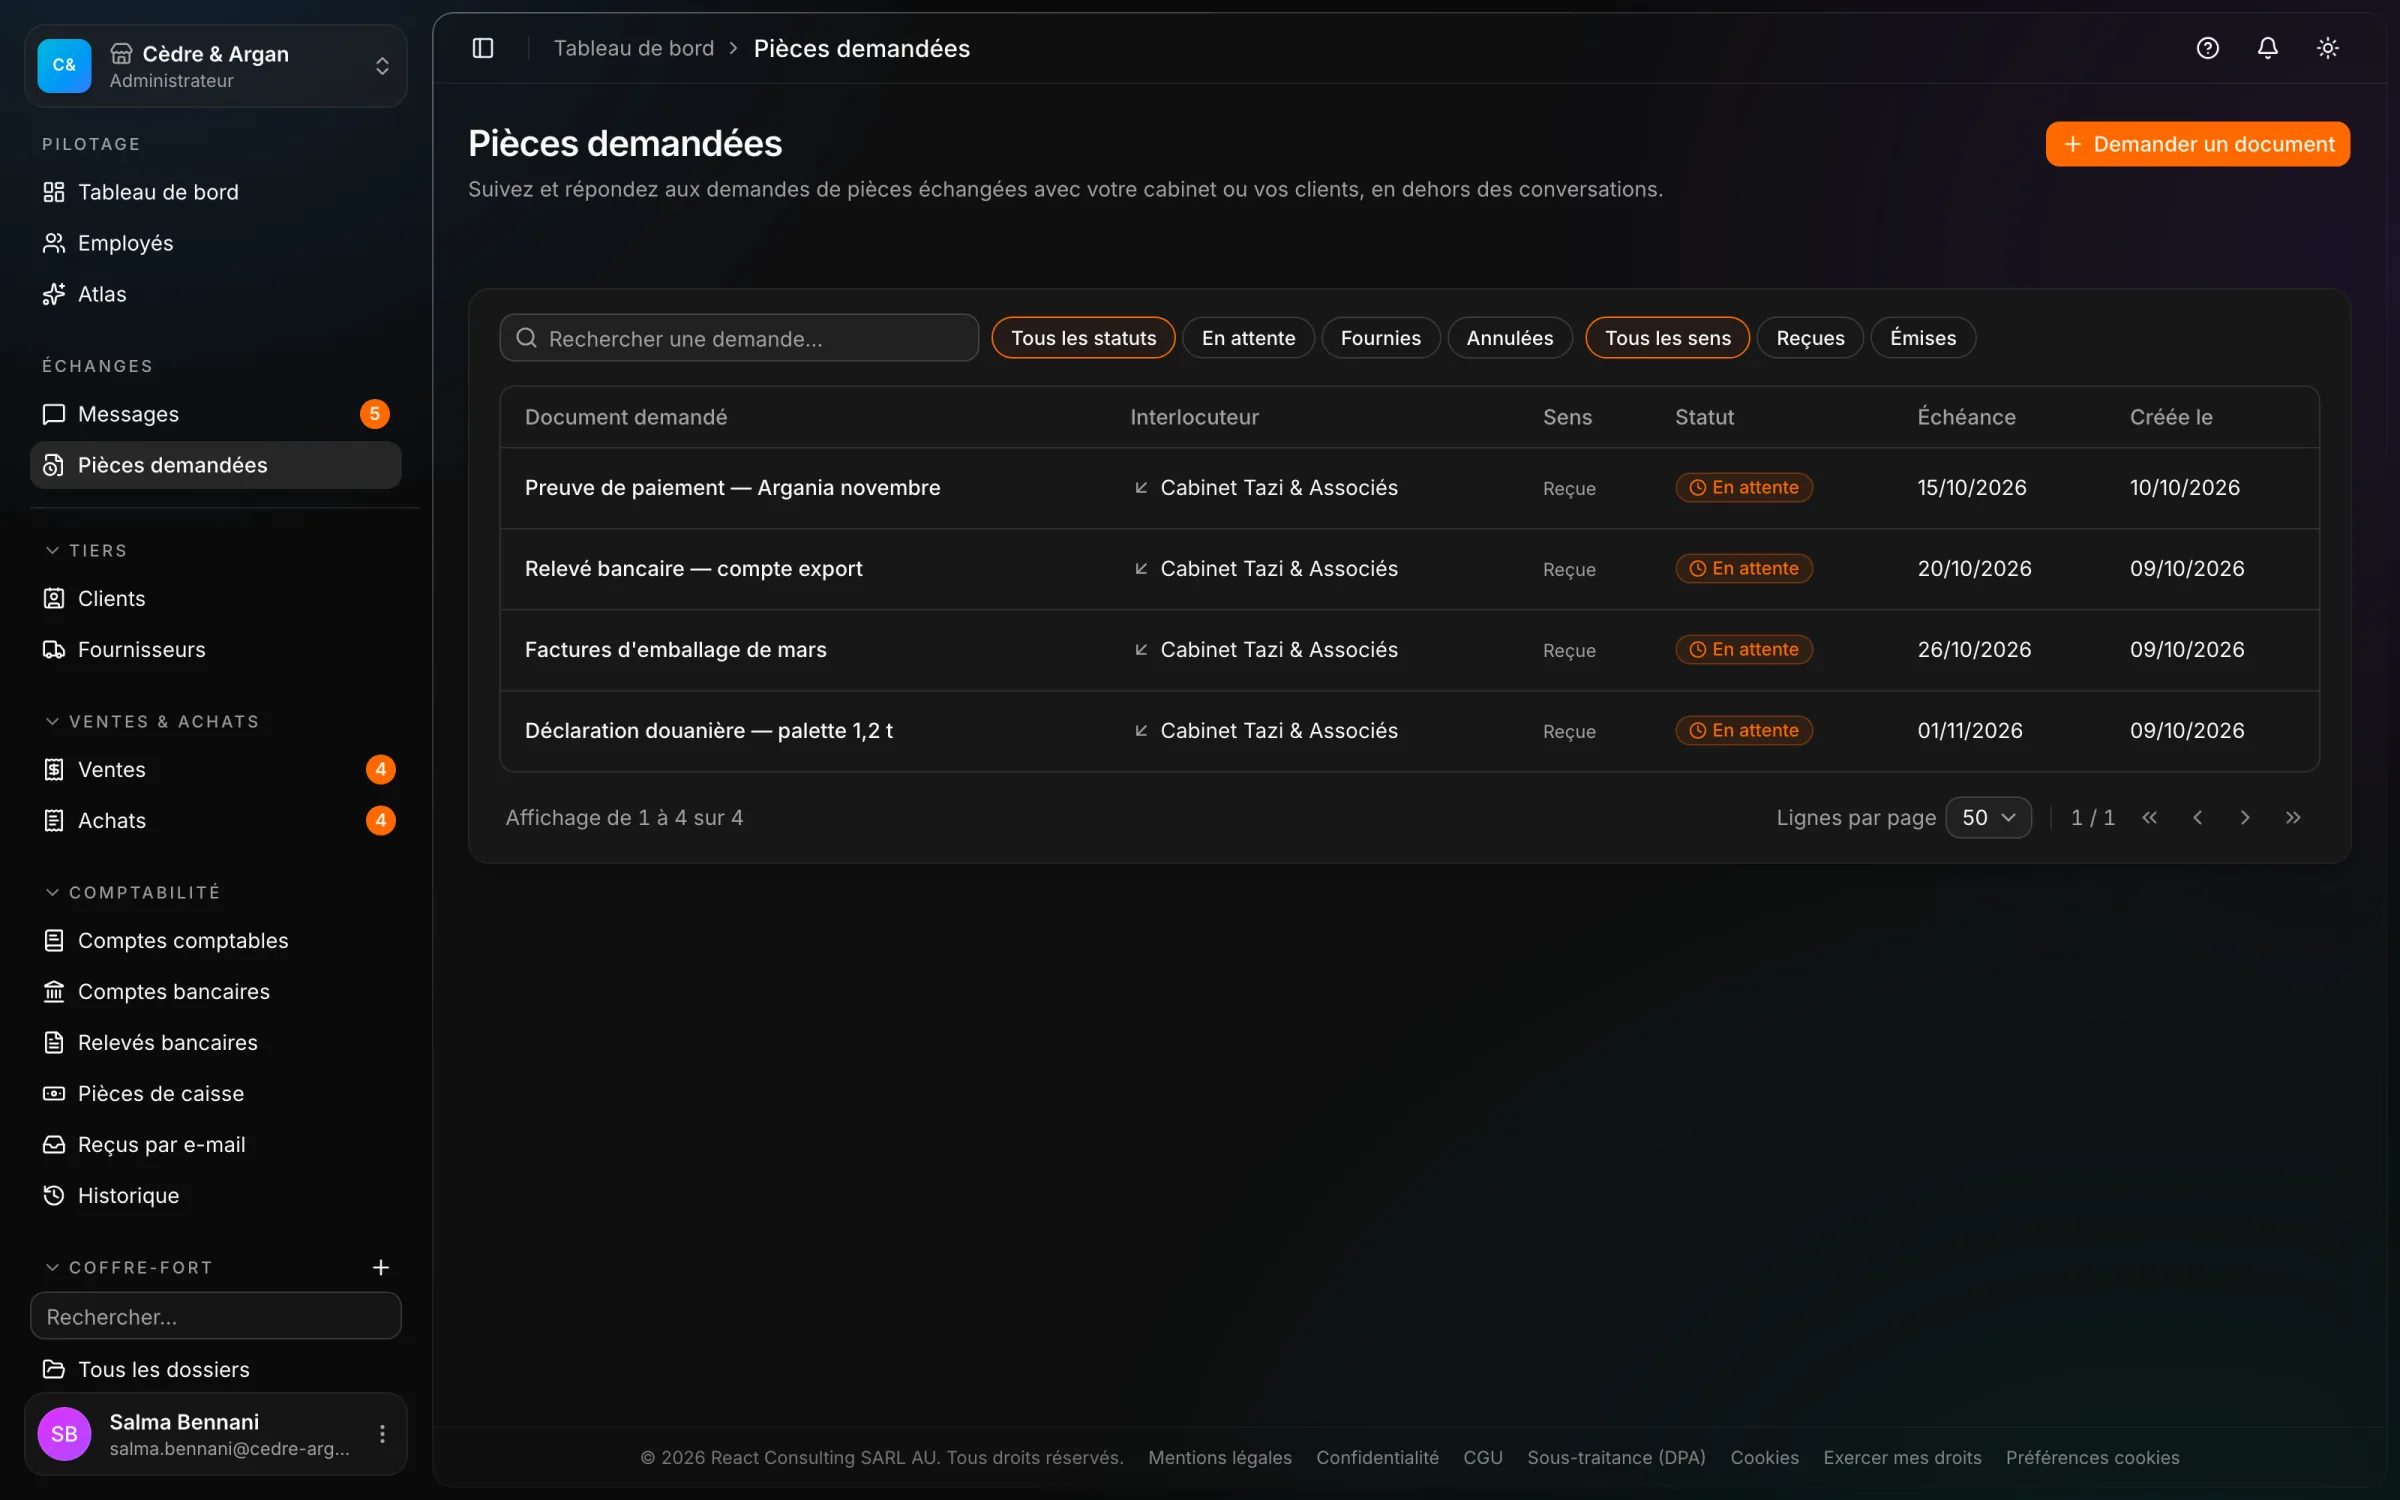Collapse the Tiers section
The image size is (2400, 1500).
[x=86, y=550]
